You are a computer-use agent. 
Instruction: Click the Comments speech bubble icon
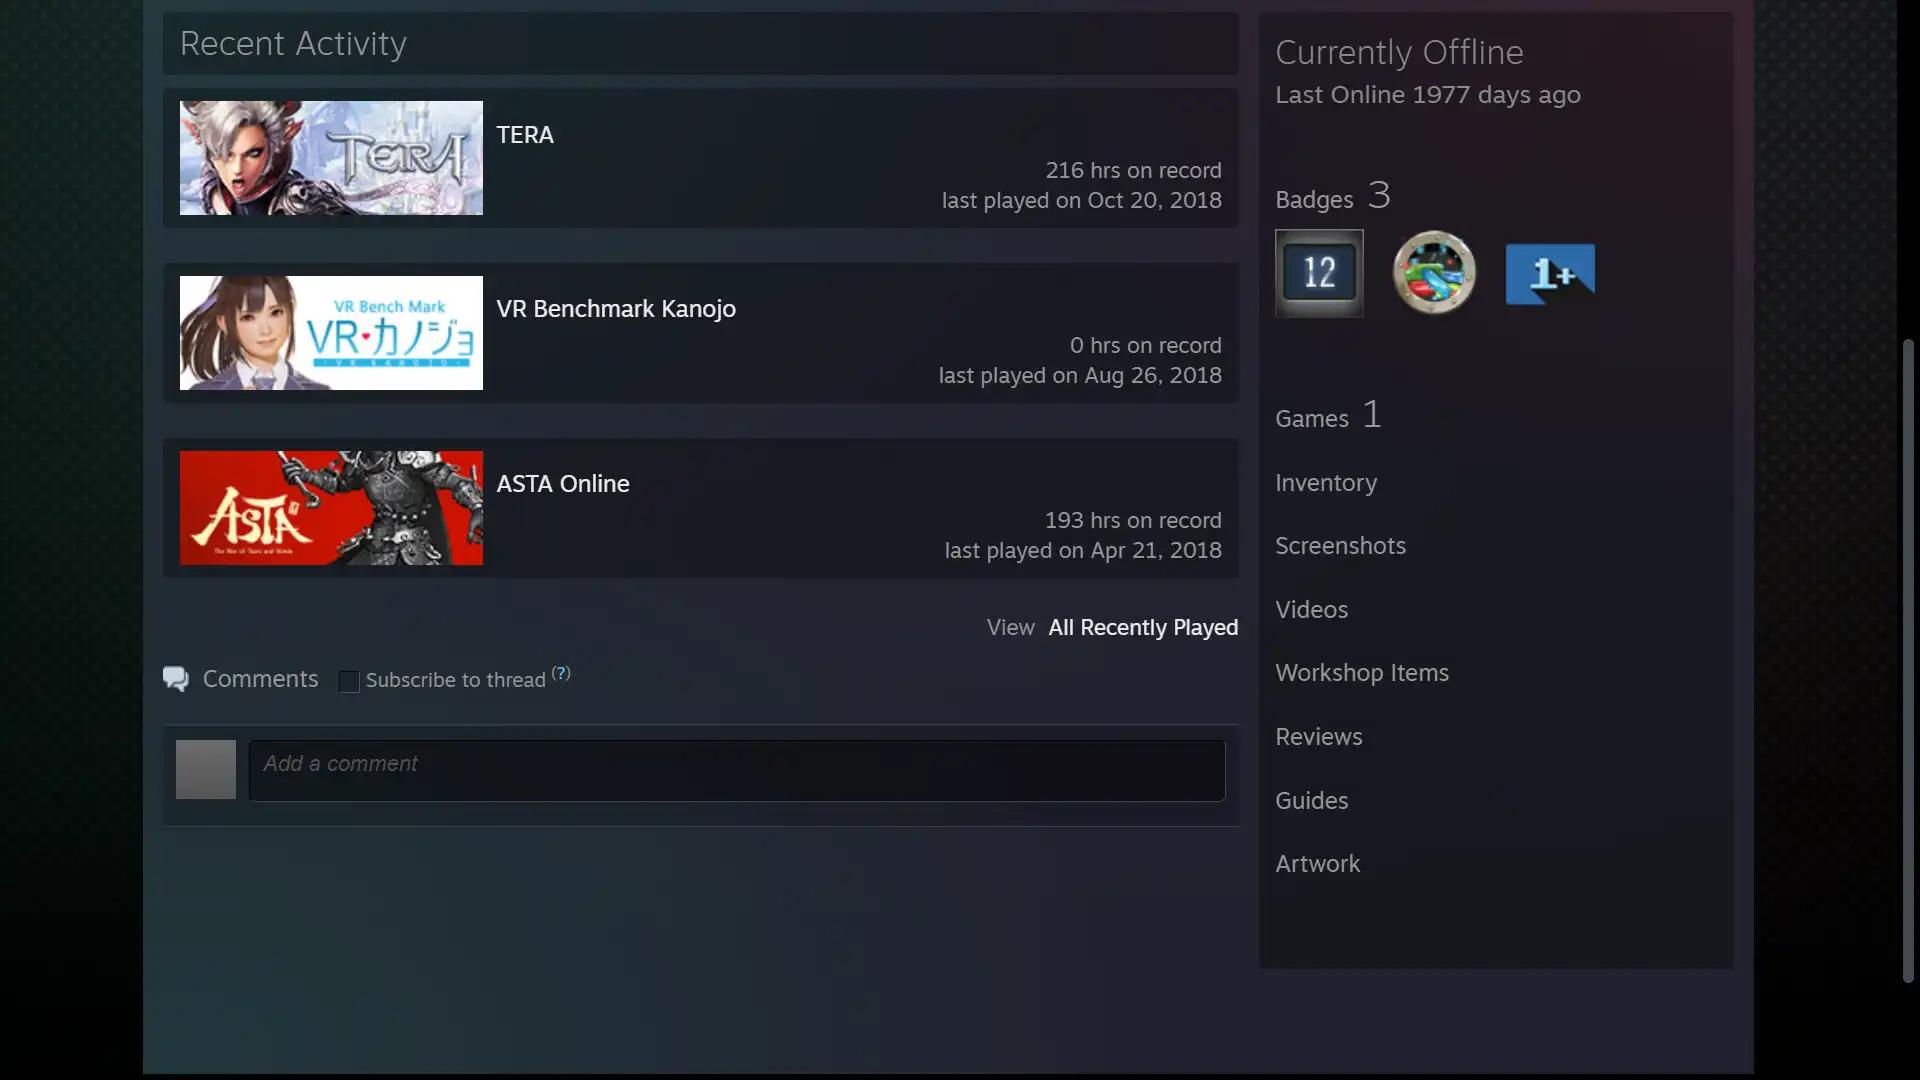(176, 679)
